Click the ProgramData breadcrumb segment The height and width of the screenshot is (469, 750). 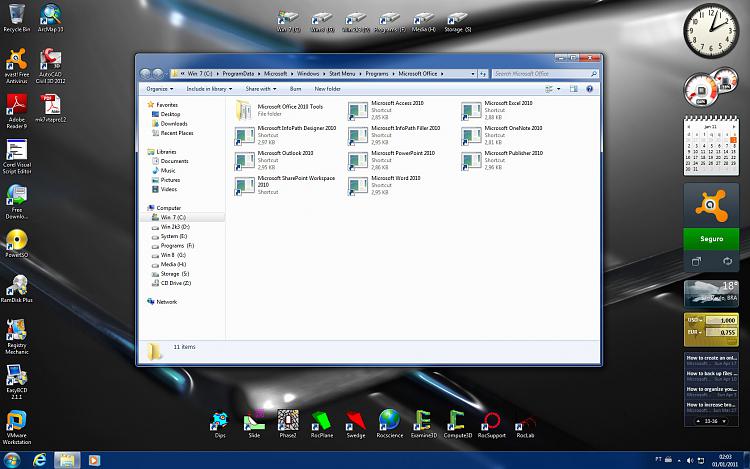click(x=238, y=74)
